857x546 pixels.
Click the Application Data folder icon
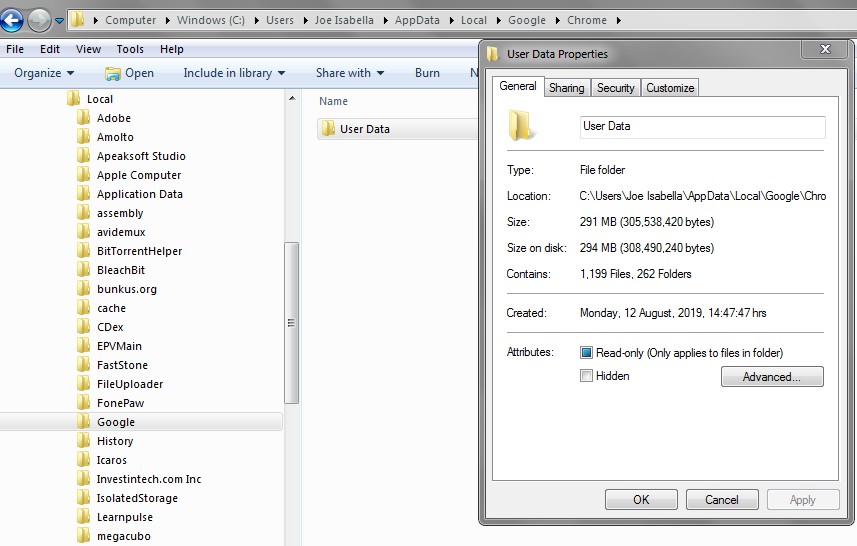click(83, 193)
